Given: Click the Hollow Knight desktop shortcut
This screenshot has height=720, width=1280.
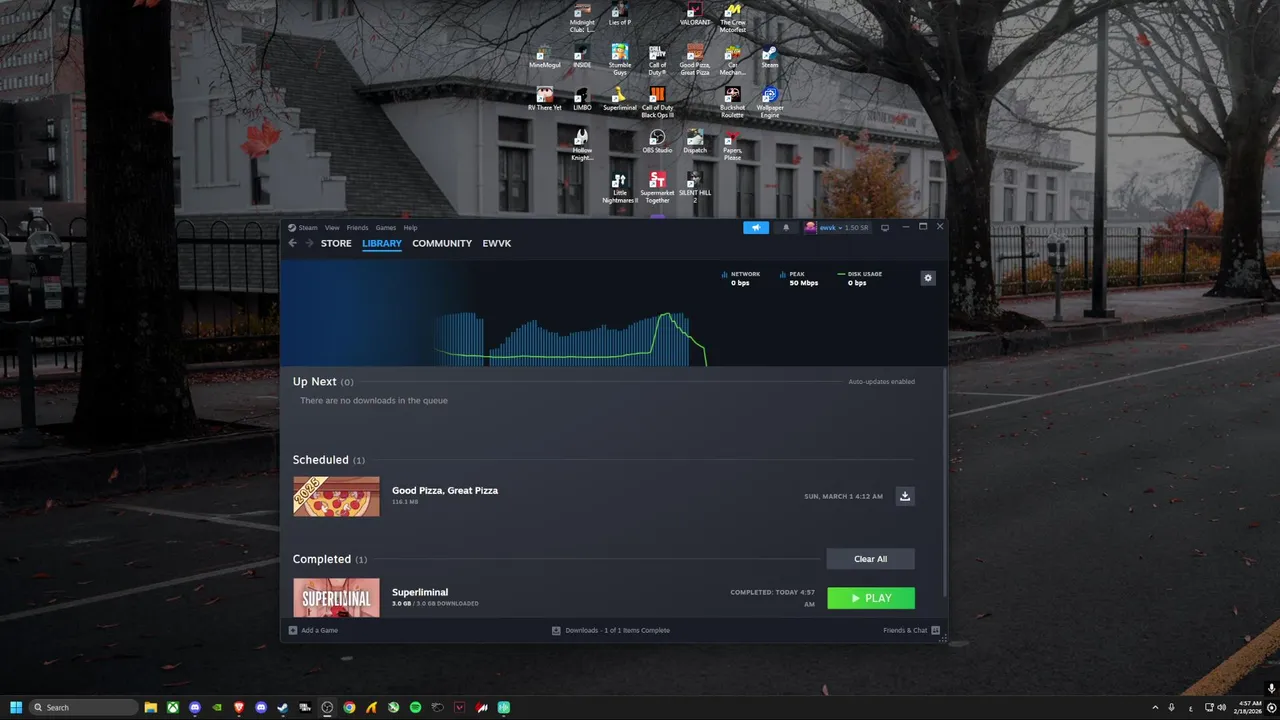Looking at the screenshot, I should [x=582, y=145].
